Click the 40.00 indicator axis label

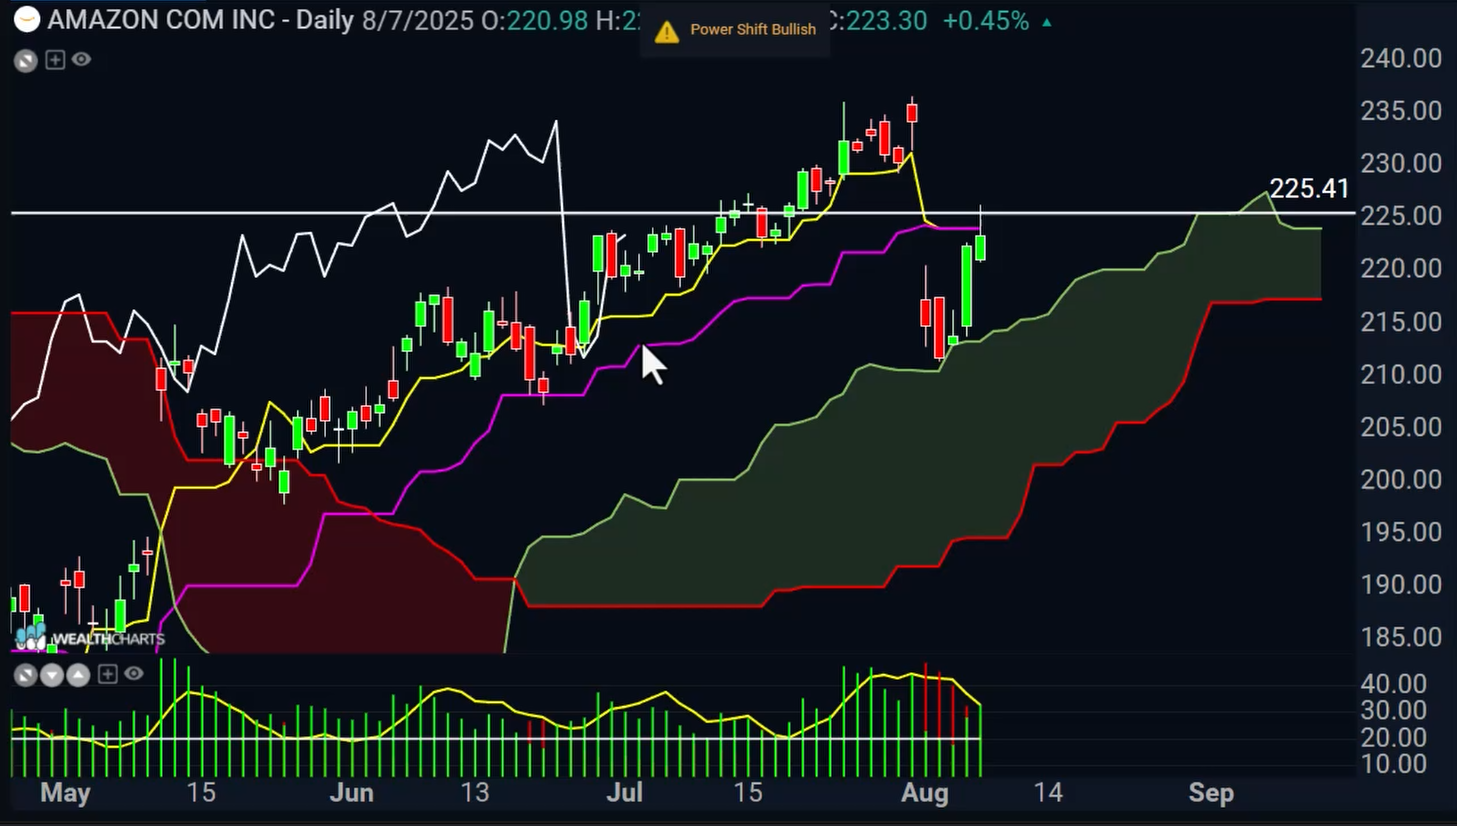pos(1395,684)
